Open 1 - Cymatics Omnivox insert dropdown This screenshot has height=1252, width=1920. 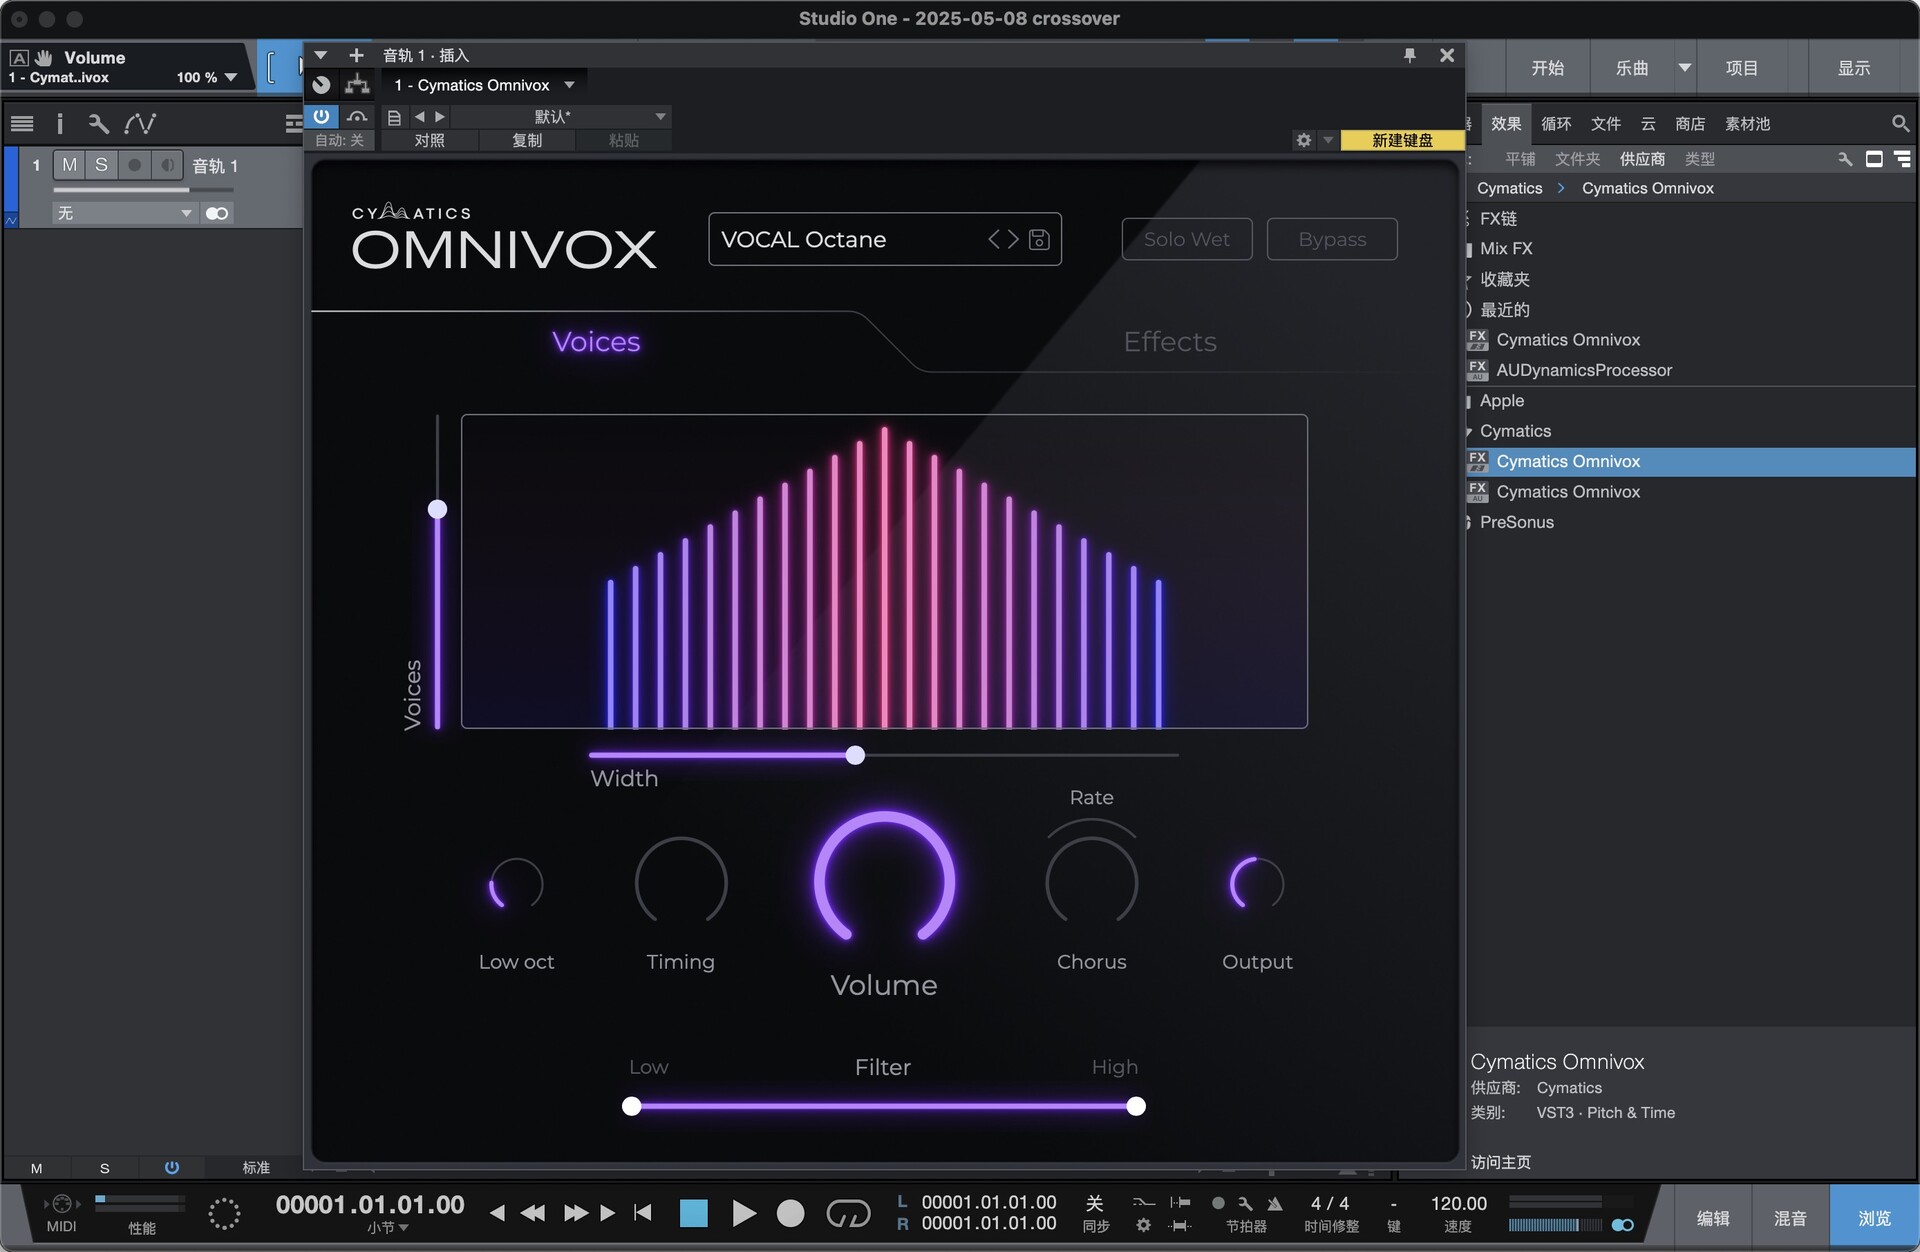[570, 85]
